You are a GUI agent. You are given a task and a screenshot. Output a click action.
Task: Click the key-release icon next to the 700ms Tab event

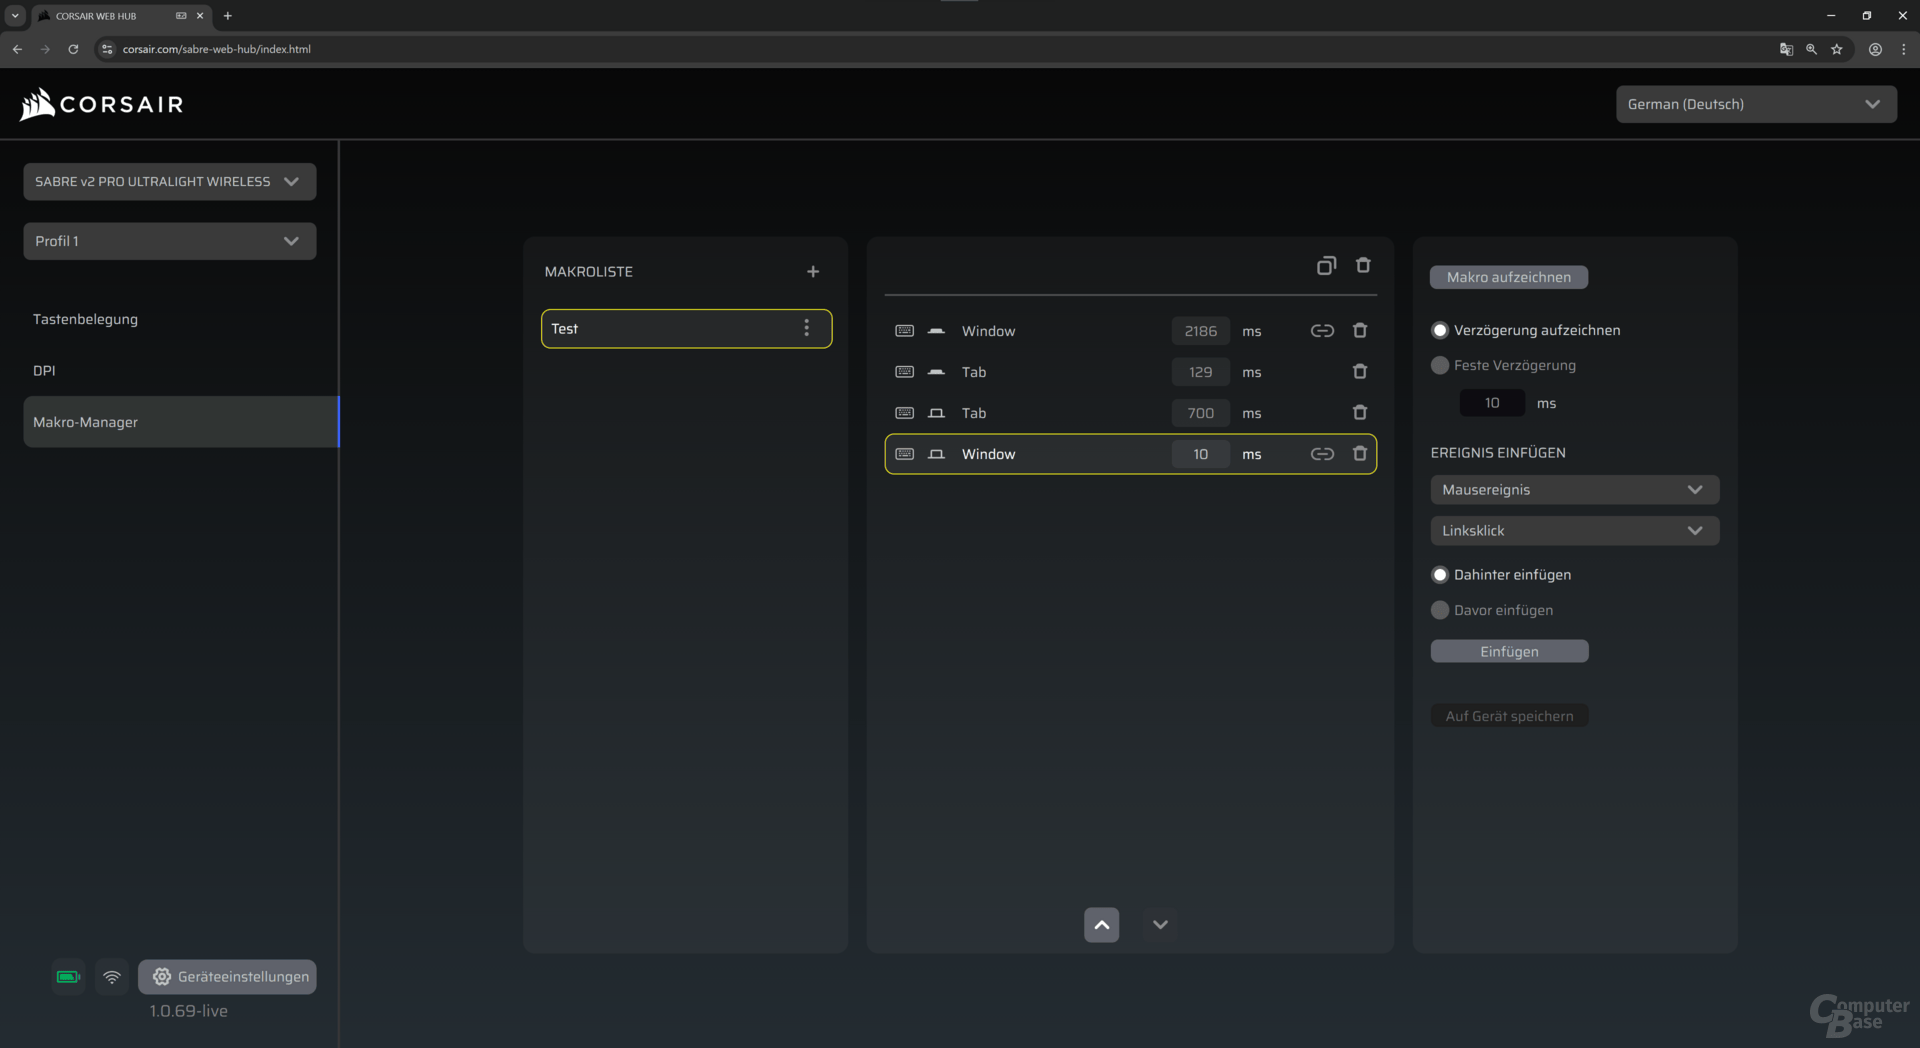click(936, 412)
